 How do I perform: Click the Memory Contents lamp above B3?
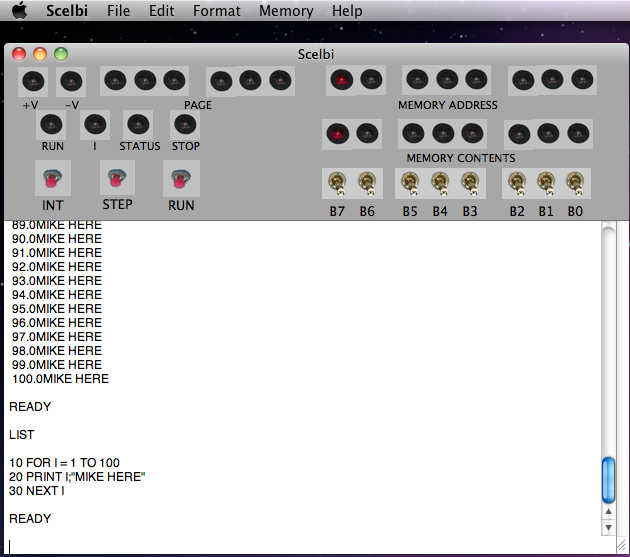tap(472, 134)
